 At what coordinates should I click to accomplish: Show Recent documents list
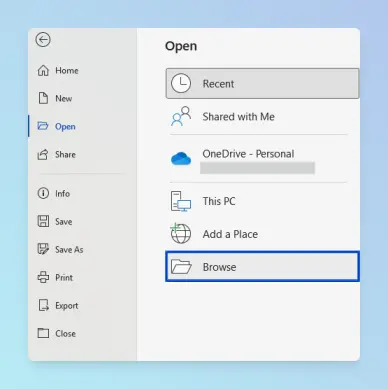262,83
